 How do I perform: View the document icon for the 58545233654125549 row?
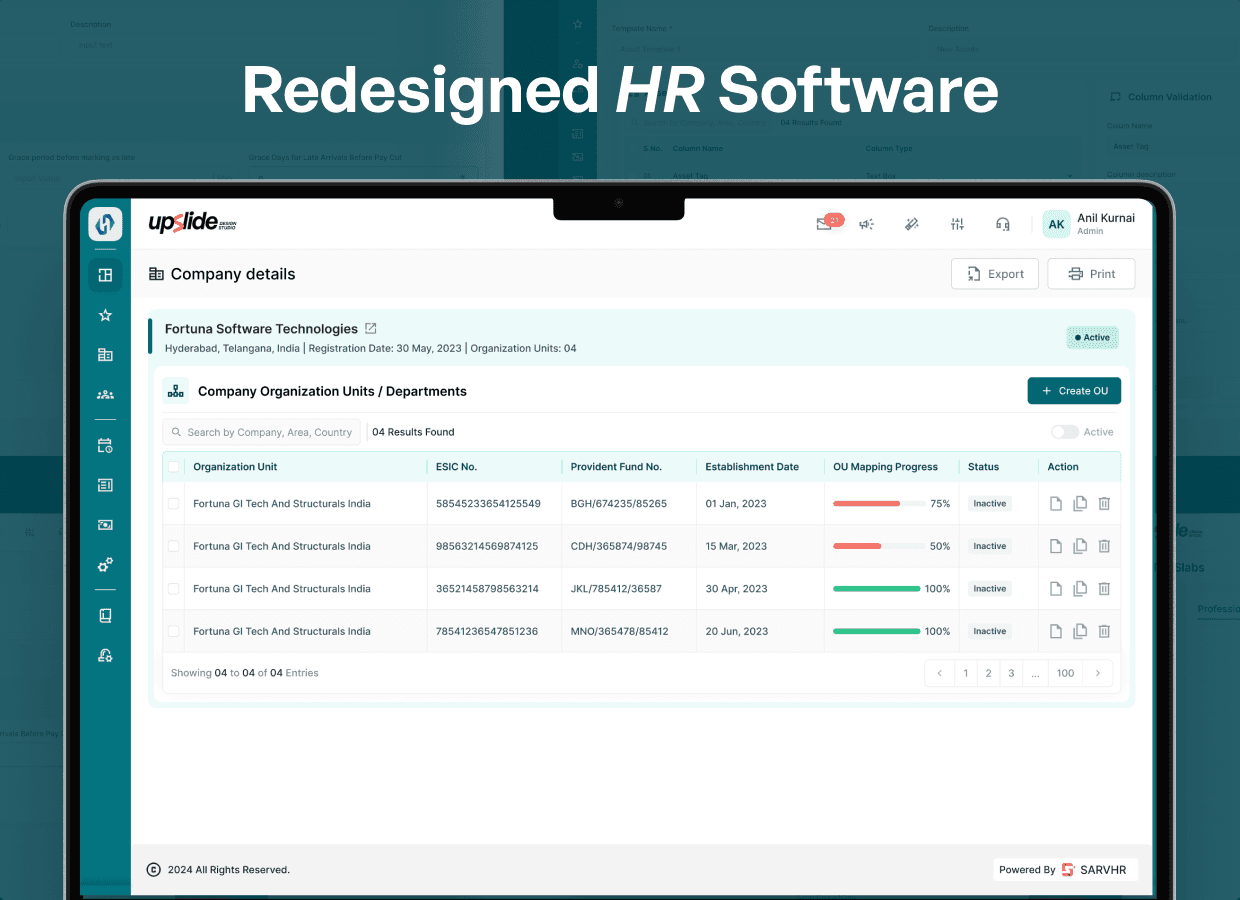(x=1056, y=504)
